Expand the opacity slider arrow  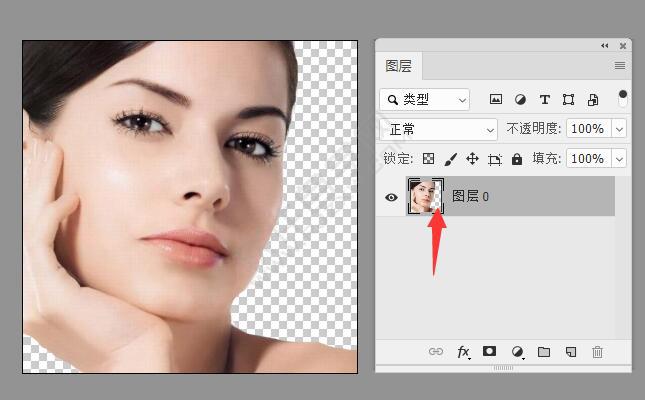coord(619,129)
